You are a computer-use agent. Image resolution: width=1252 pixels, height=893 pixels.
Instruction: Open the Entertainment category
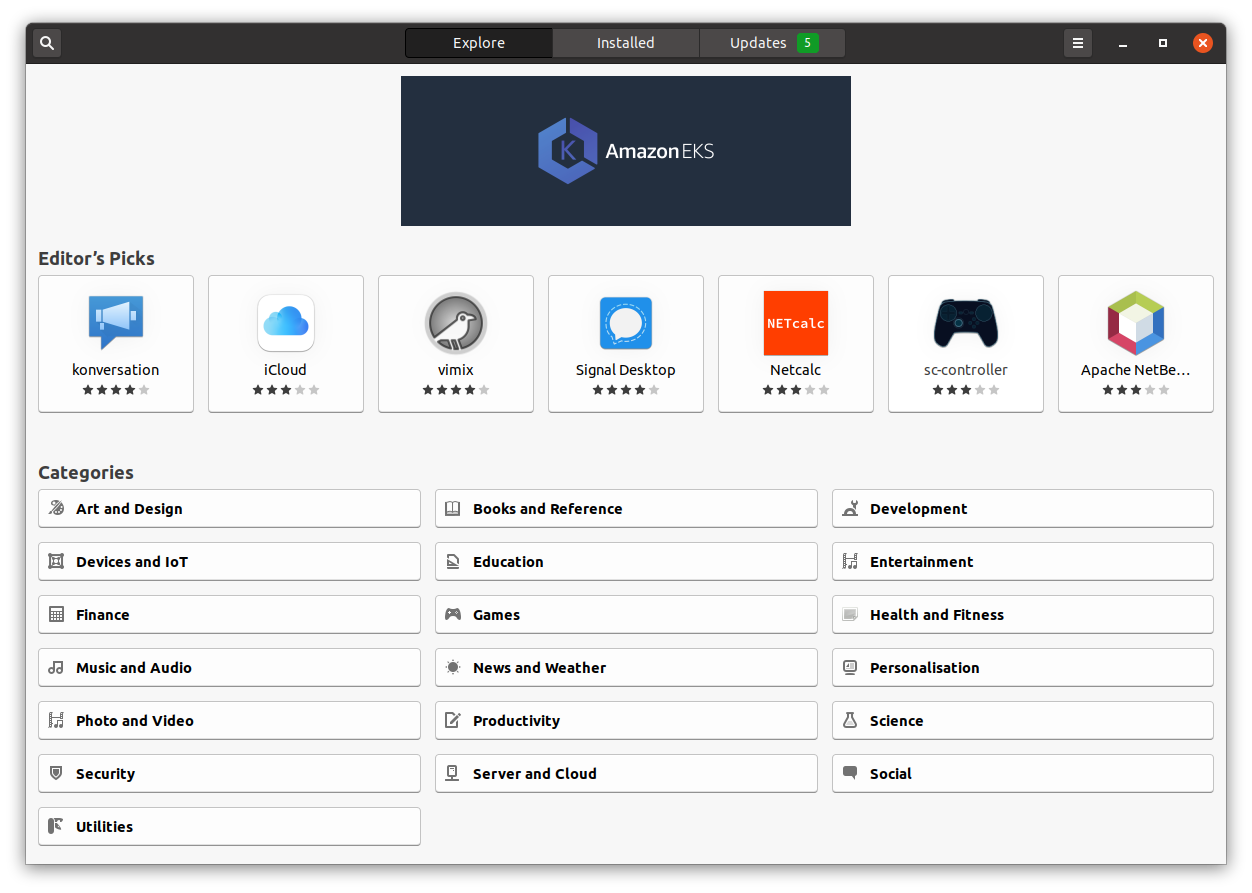pyautogui.click(x=1023, y=561)
